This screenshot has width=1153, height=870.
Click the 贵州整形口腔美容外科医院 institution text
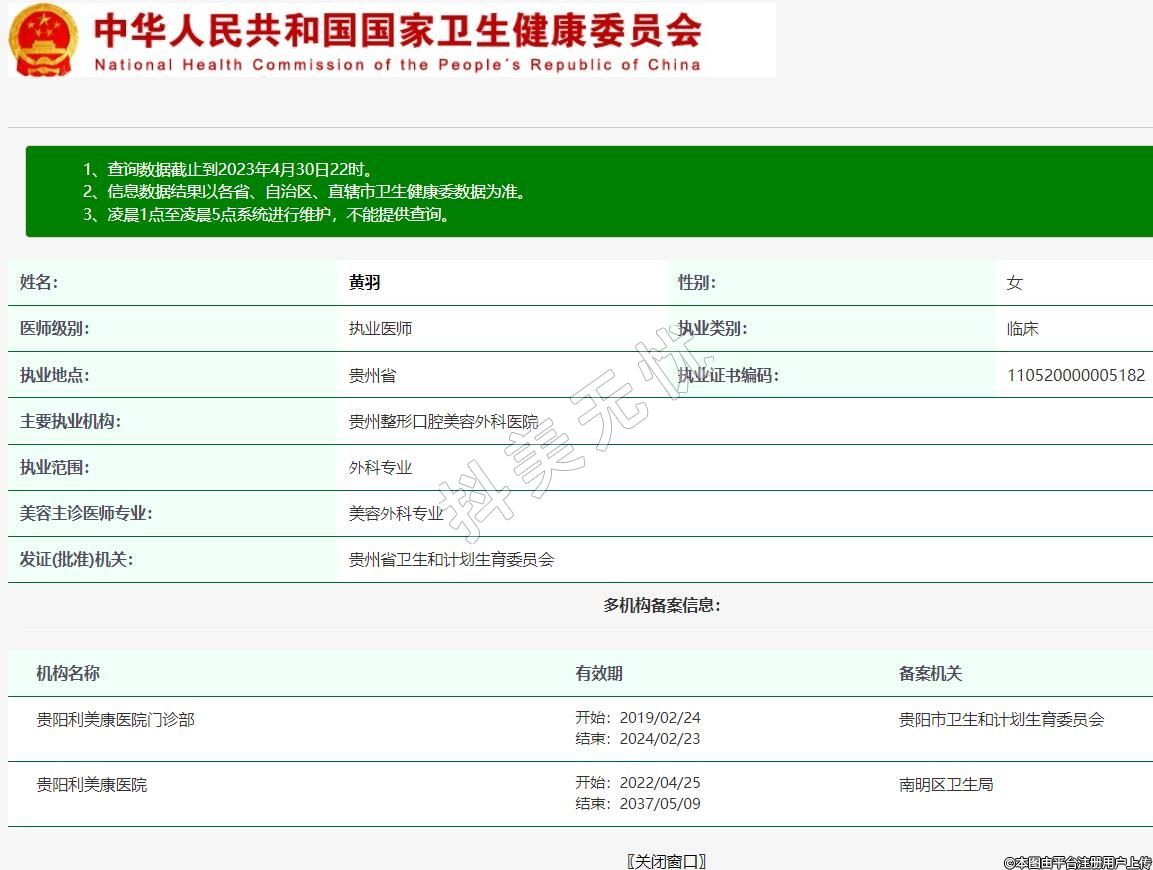(443, 421)
